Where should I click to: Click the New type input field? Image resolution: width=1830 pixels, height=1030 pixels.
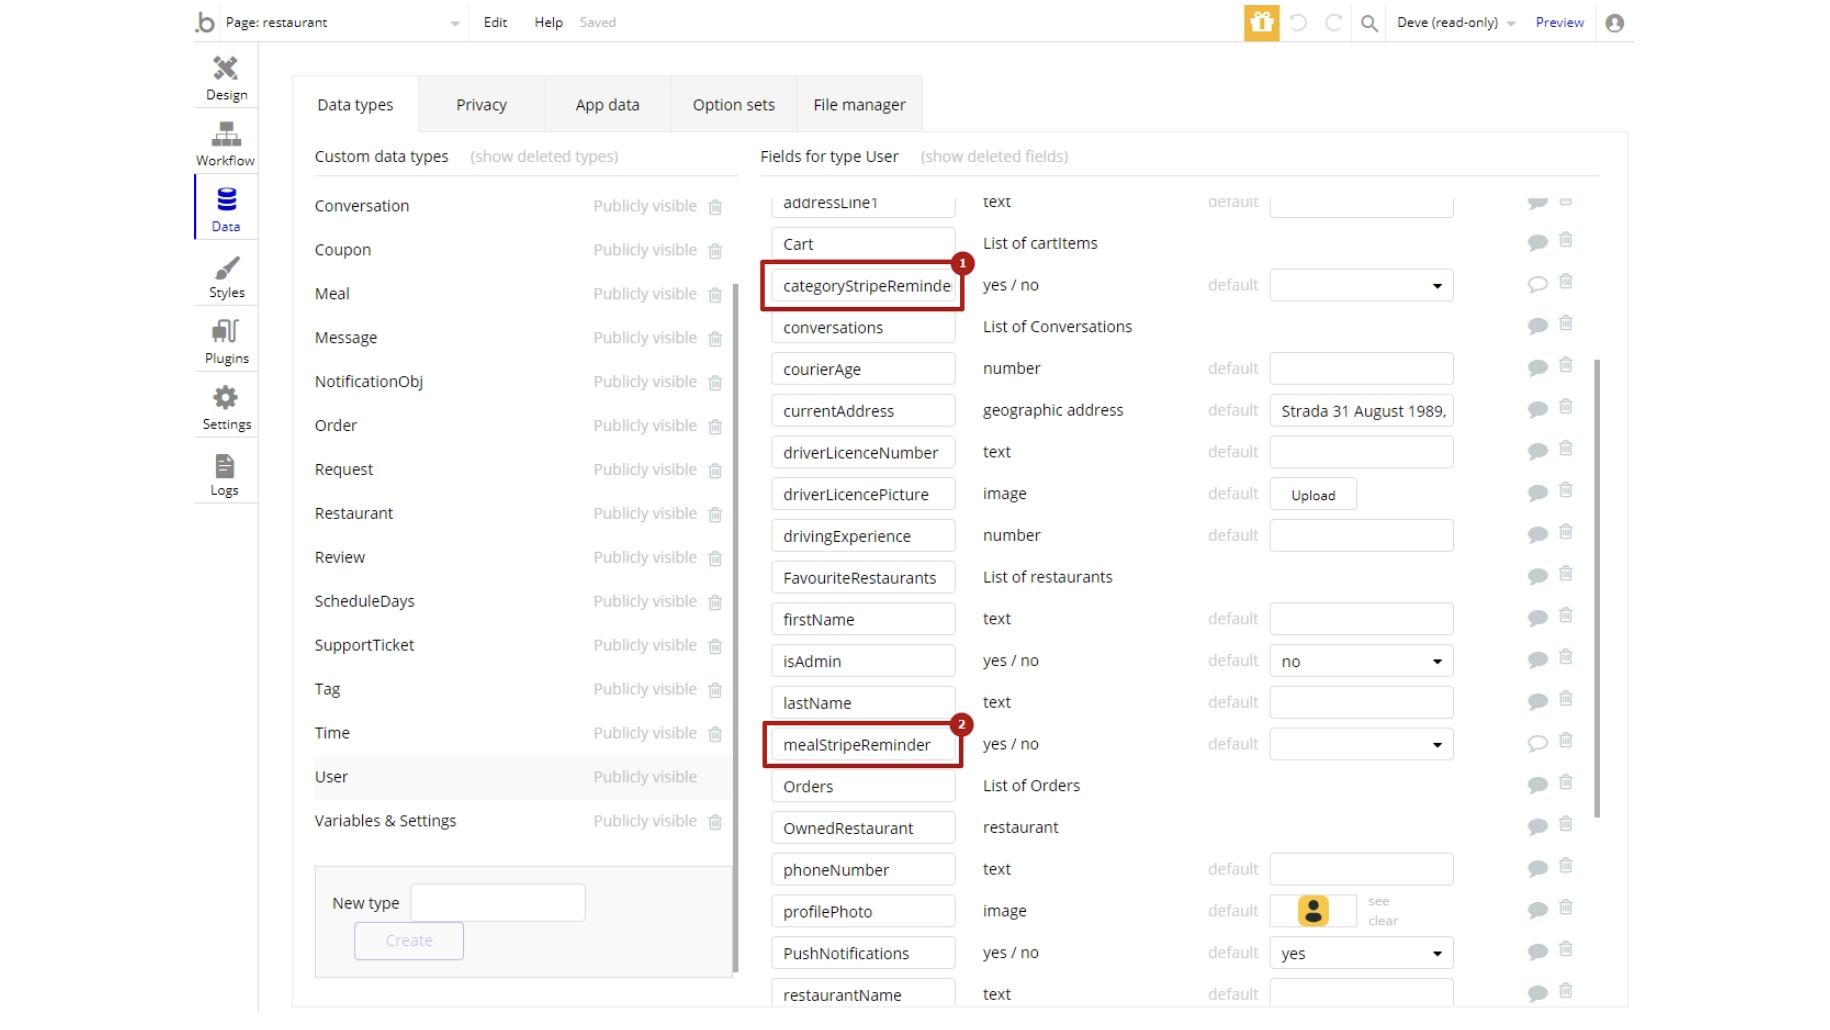click(x=497, y=903)
